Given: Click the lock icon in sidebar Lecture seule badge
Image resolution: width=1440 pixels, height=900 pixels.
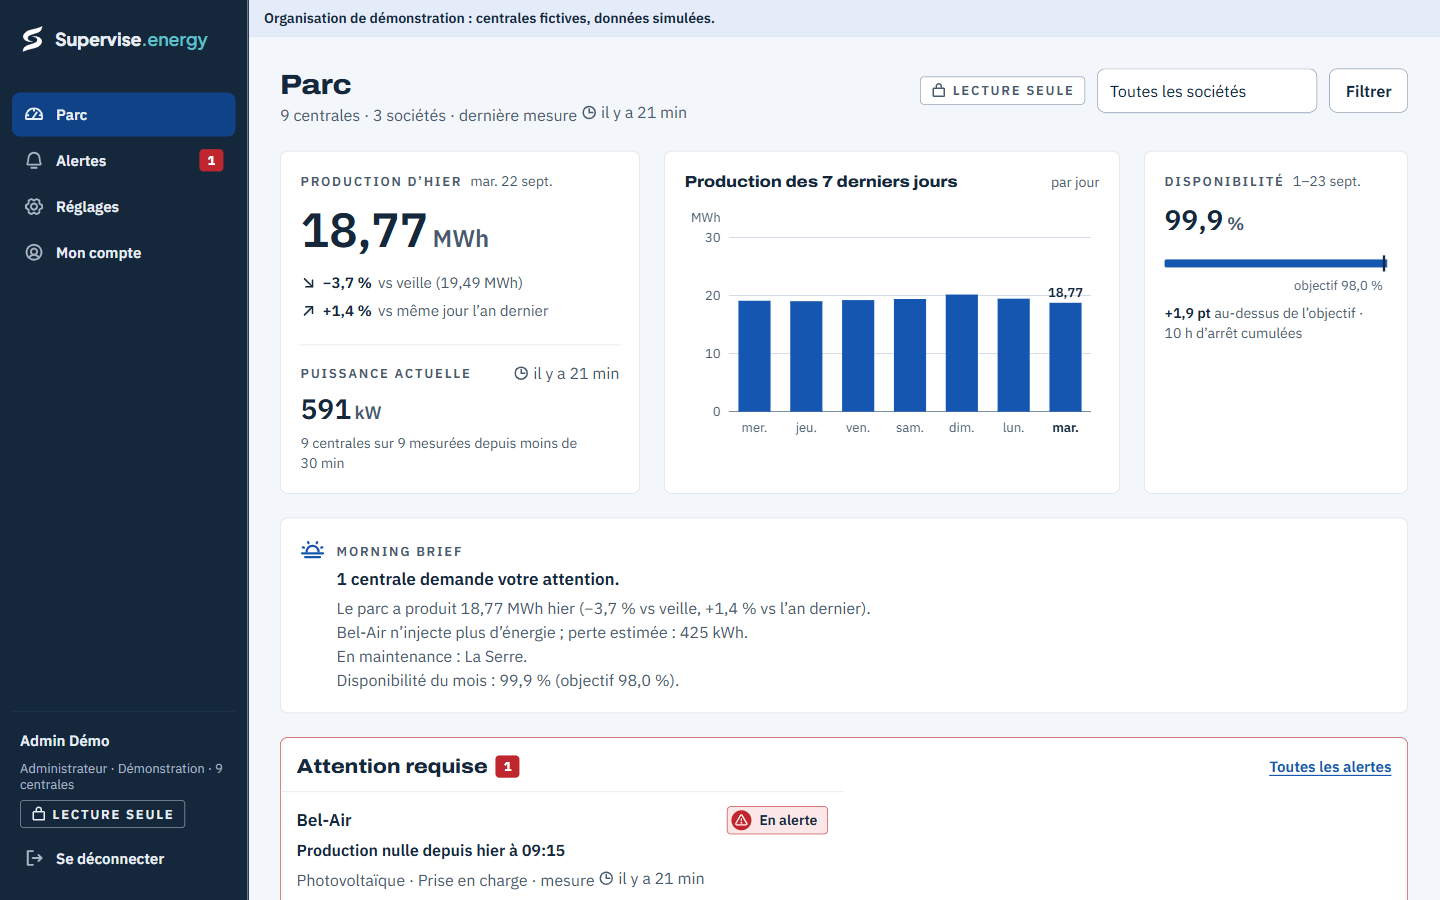Looking at the screenshot, I should tap(39, 814).
